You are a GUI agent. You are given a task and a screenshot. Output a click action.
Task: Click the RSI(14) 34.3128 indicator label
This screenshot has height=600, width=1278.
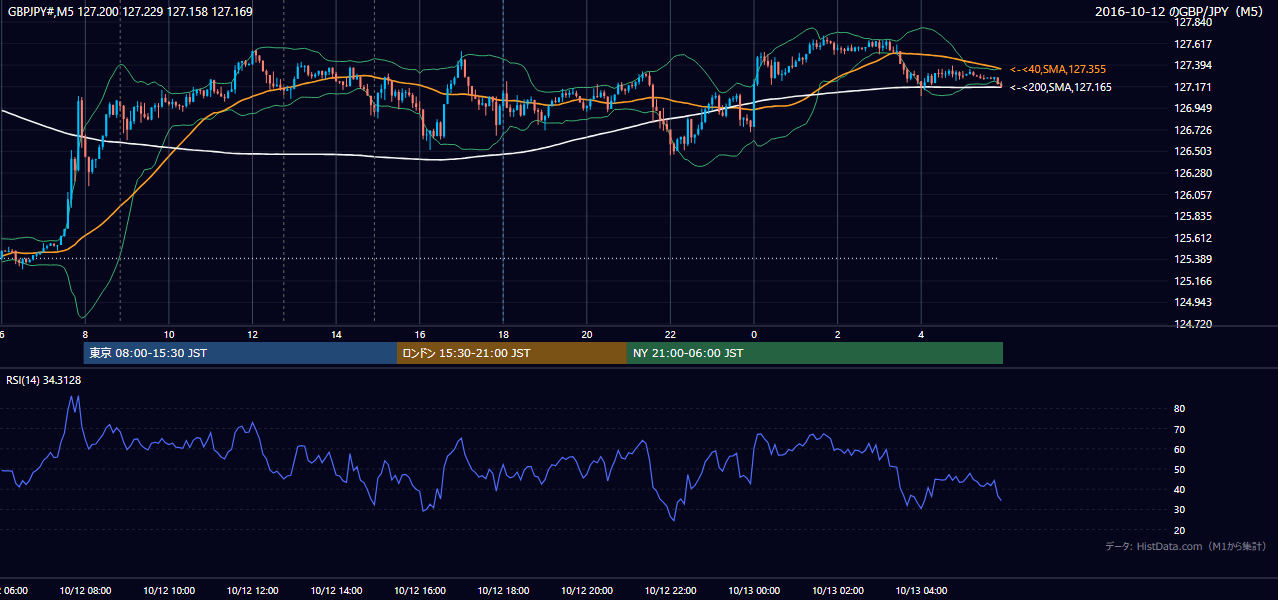coord(44,380)
